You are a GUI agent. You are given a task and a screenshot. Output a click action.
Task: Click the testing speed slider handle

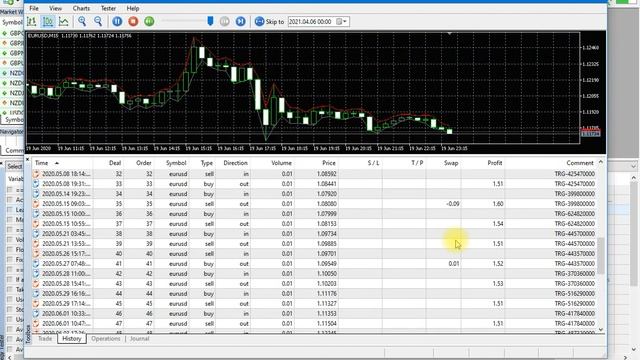[x=210, y=21]
